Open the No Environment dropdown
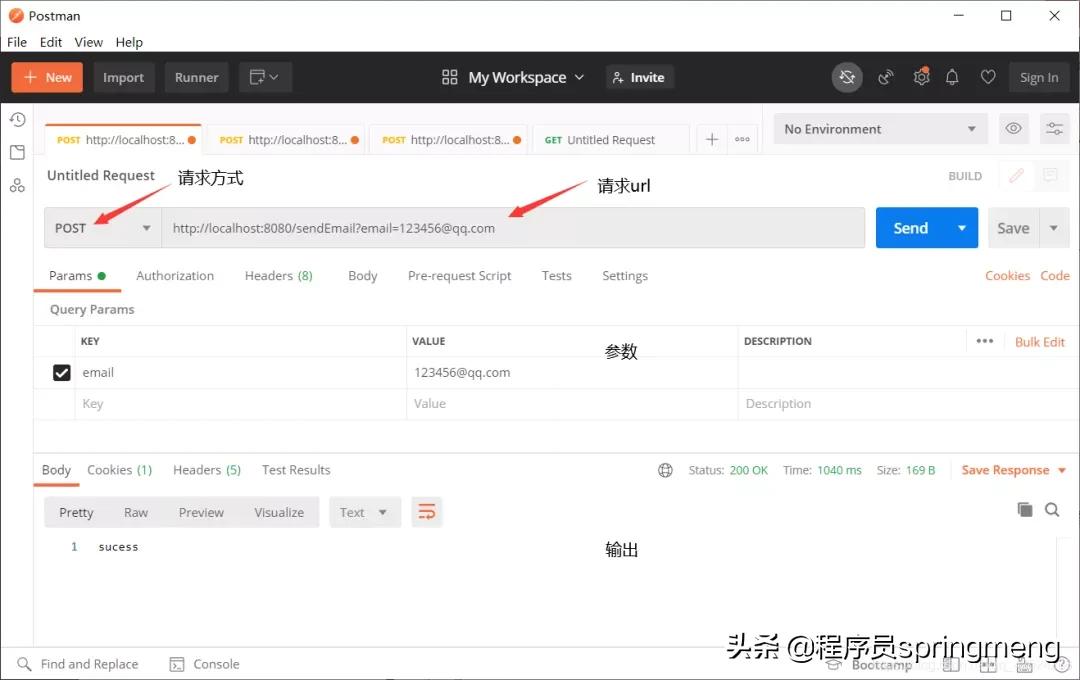The height and width of the screenshot is (680, 1080). point(880,128)
